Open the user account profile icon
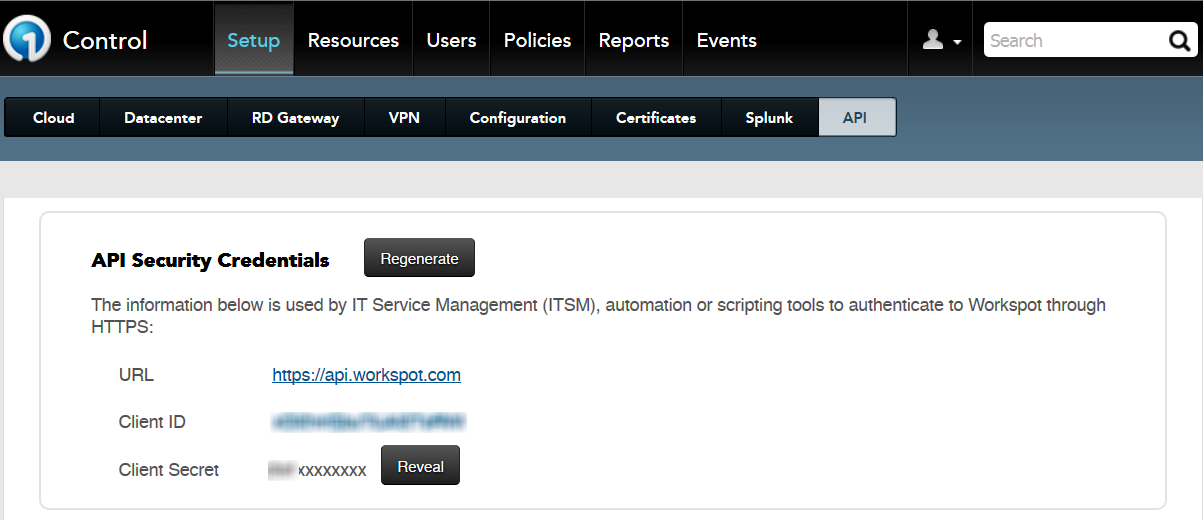 coord(932,40)
